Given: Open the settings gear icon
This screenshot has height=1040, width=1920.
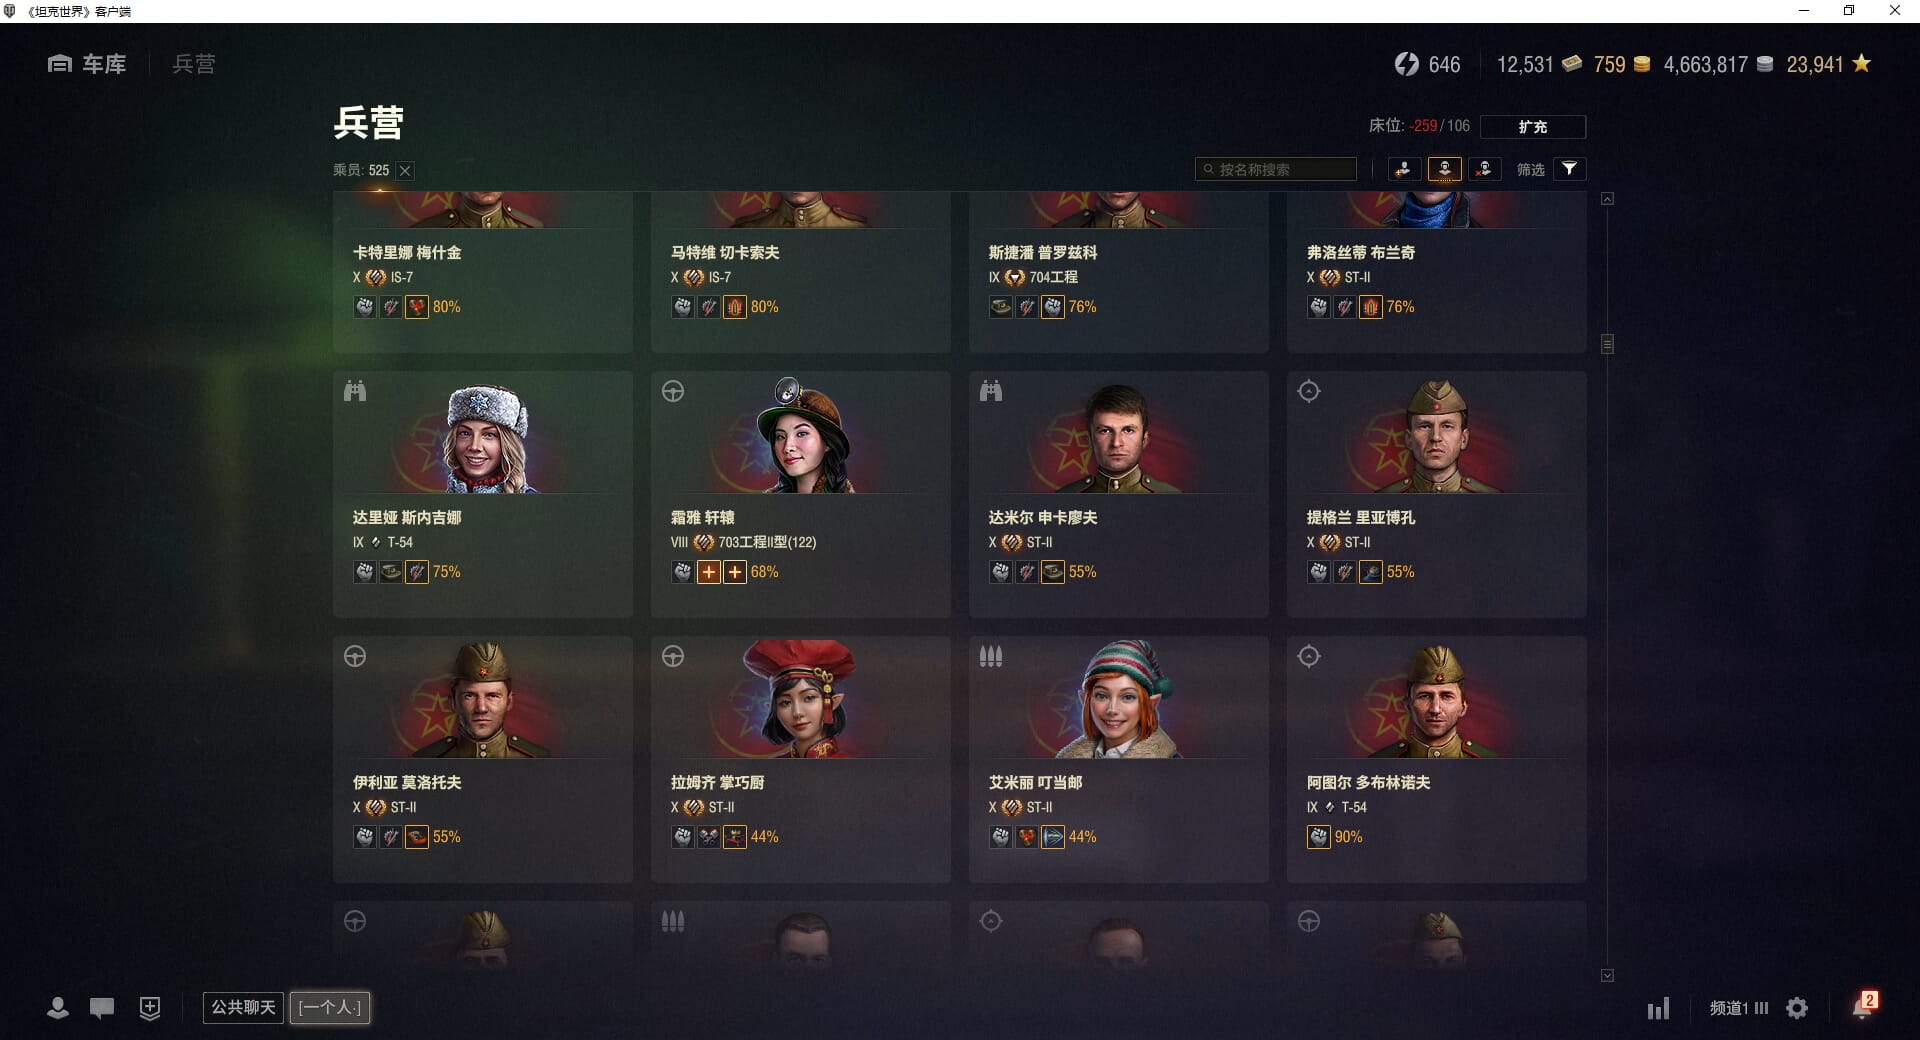Looking at the screenshot, I should [1797, 1008].
